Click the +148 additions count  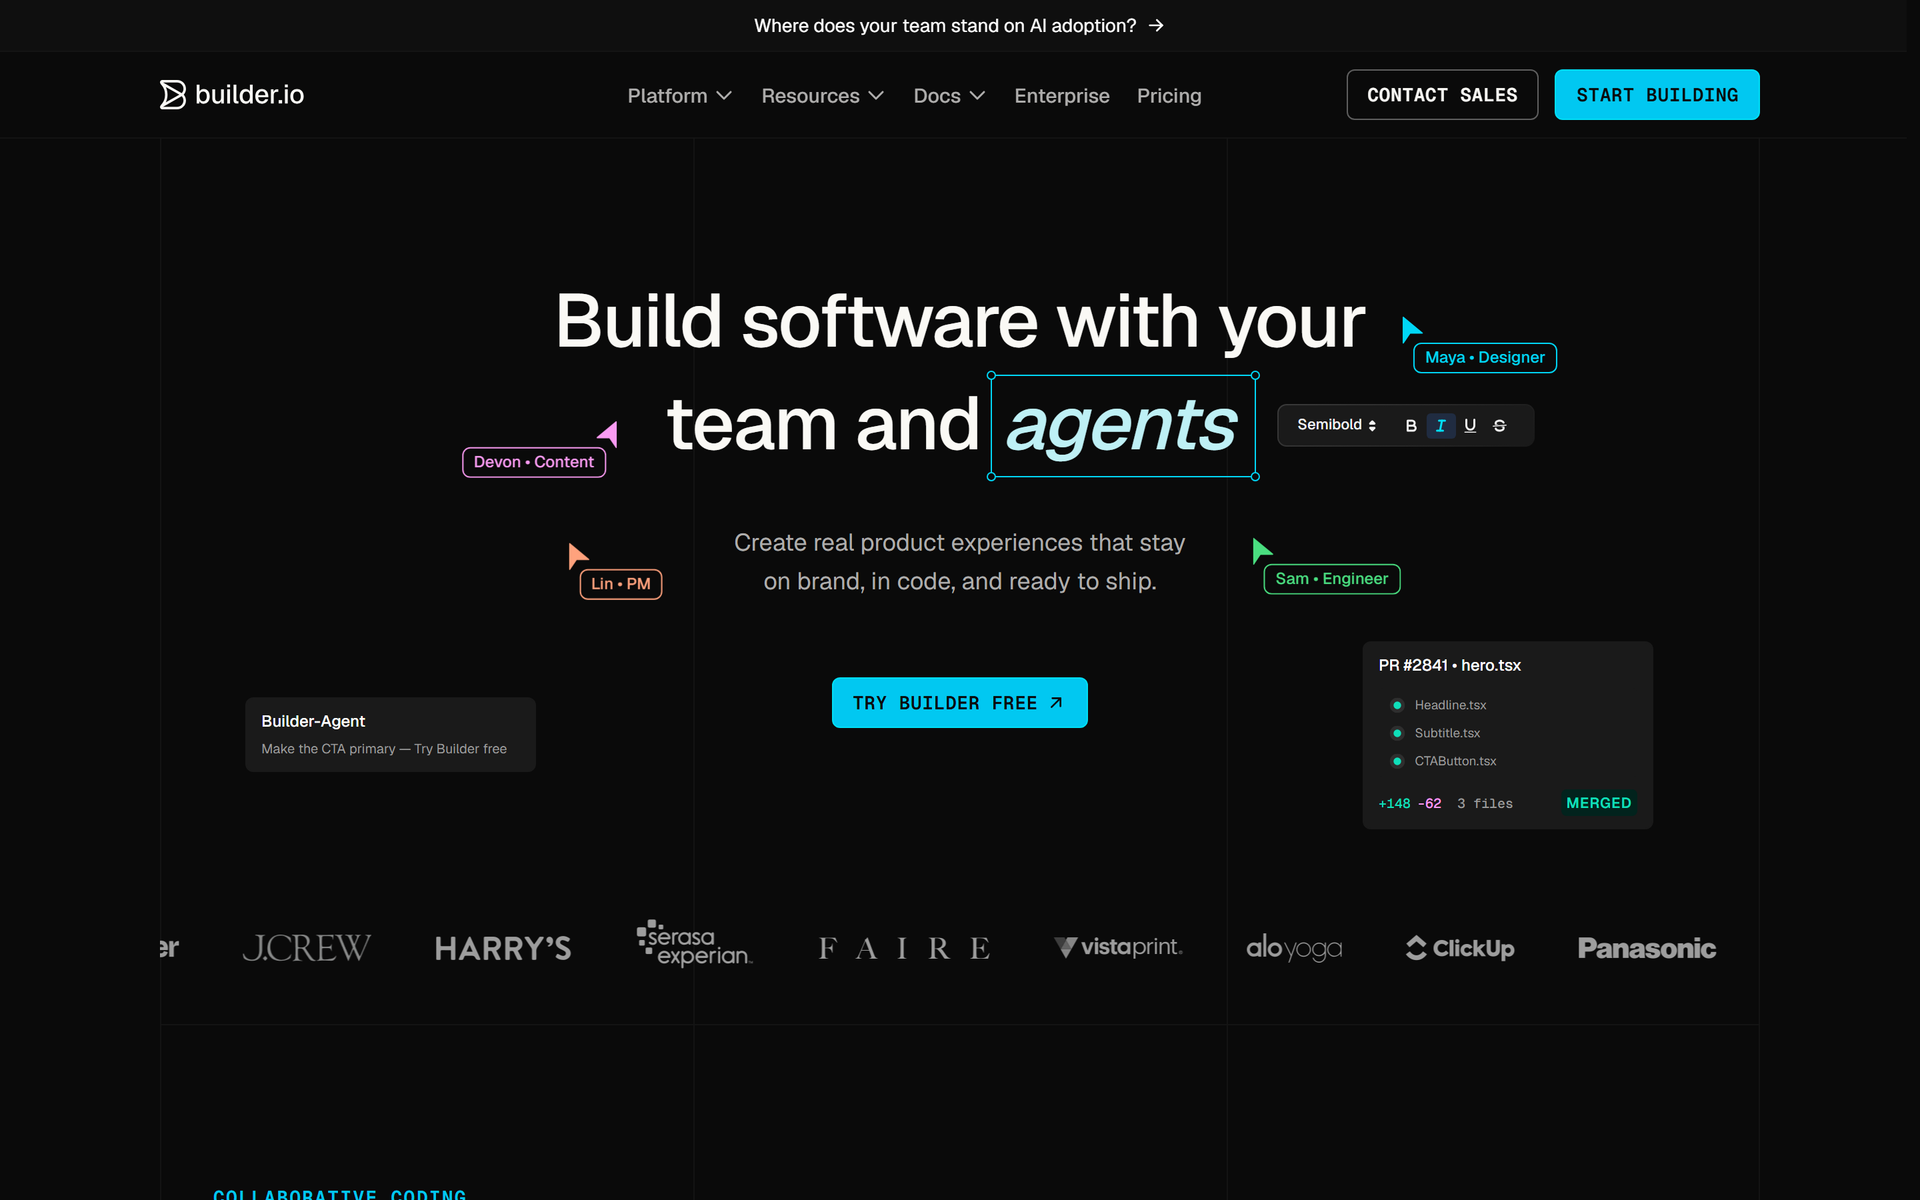click(x=1394, y=804)
